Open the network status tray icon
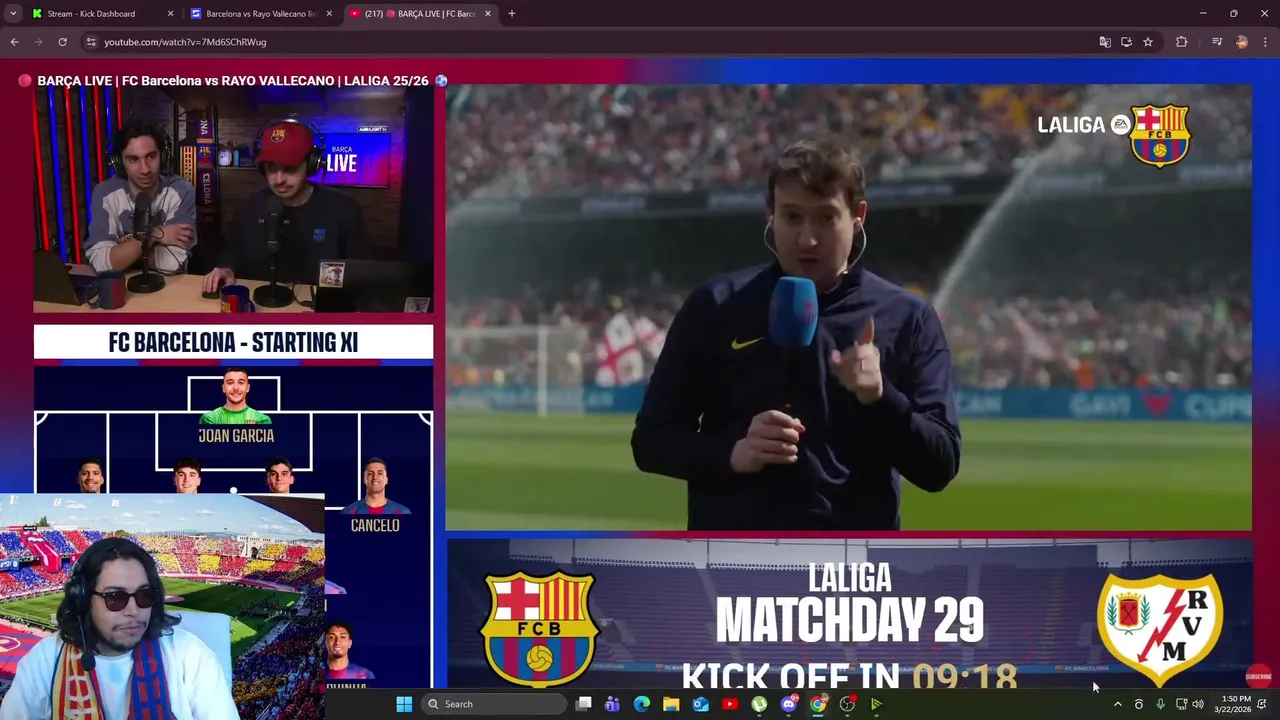 click(1181, 704)
